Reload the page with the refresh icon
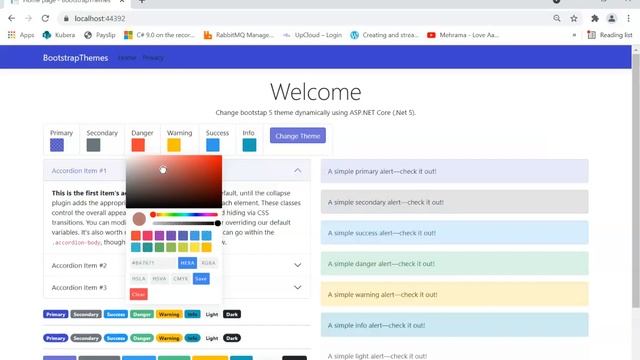Image resolution: width=640 pixels, height=360 pixels. pos(45,18)
